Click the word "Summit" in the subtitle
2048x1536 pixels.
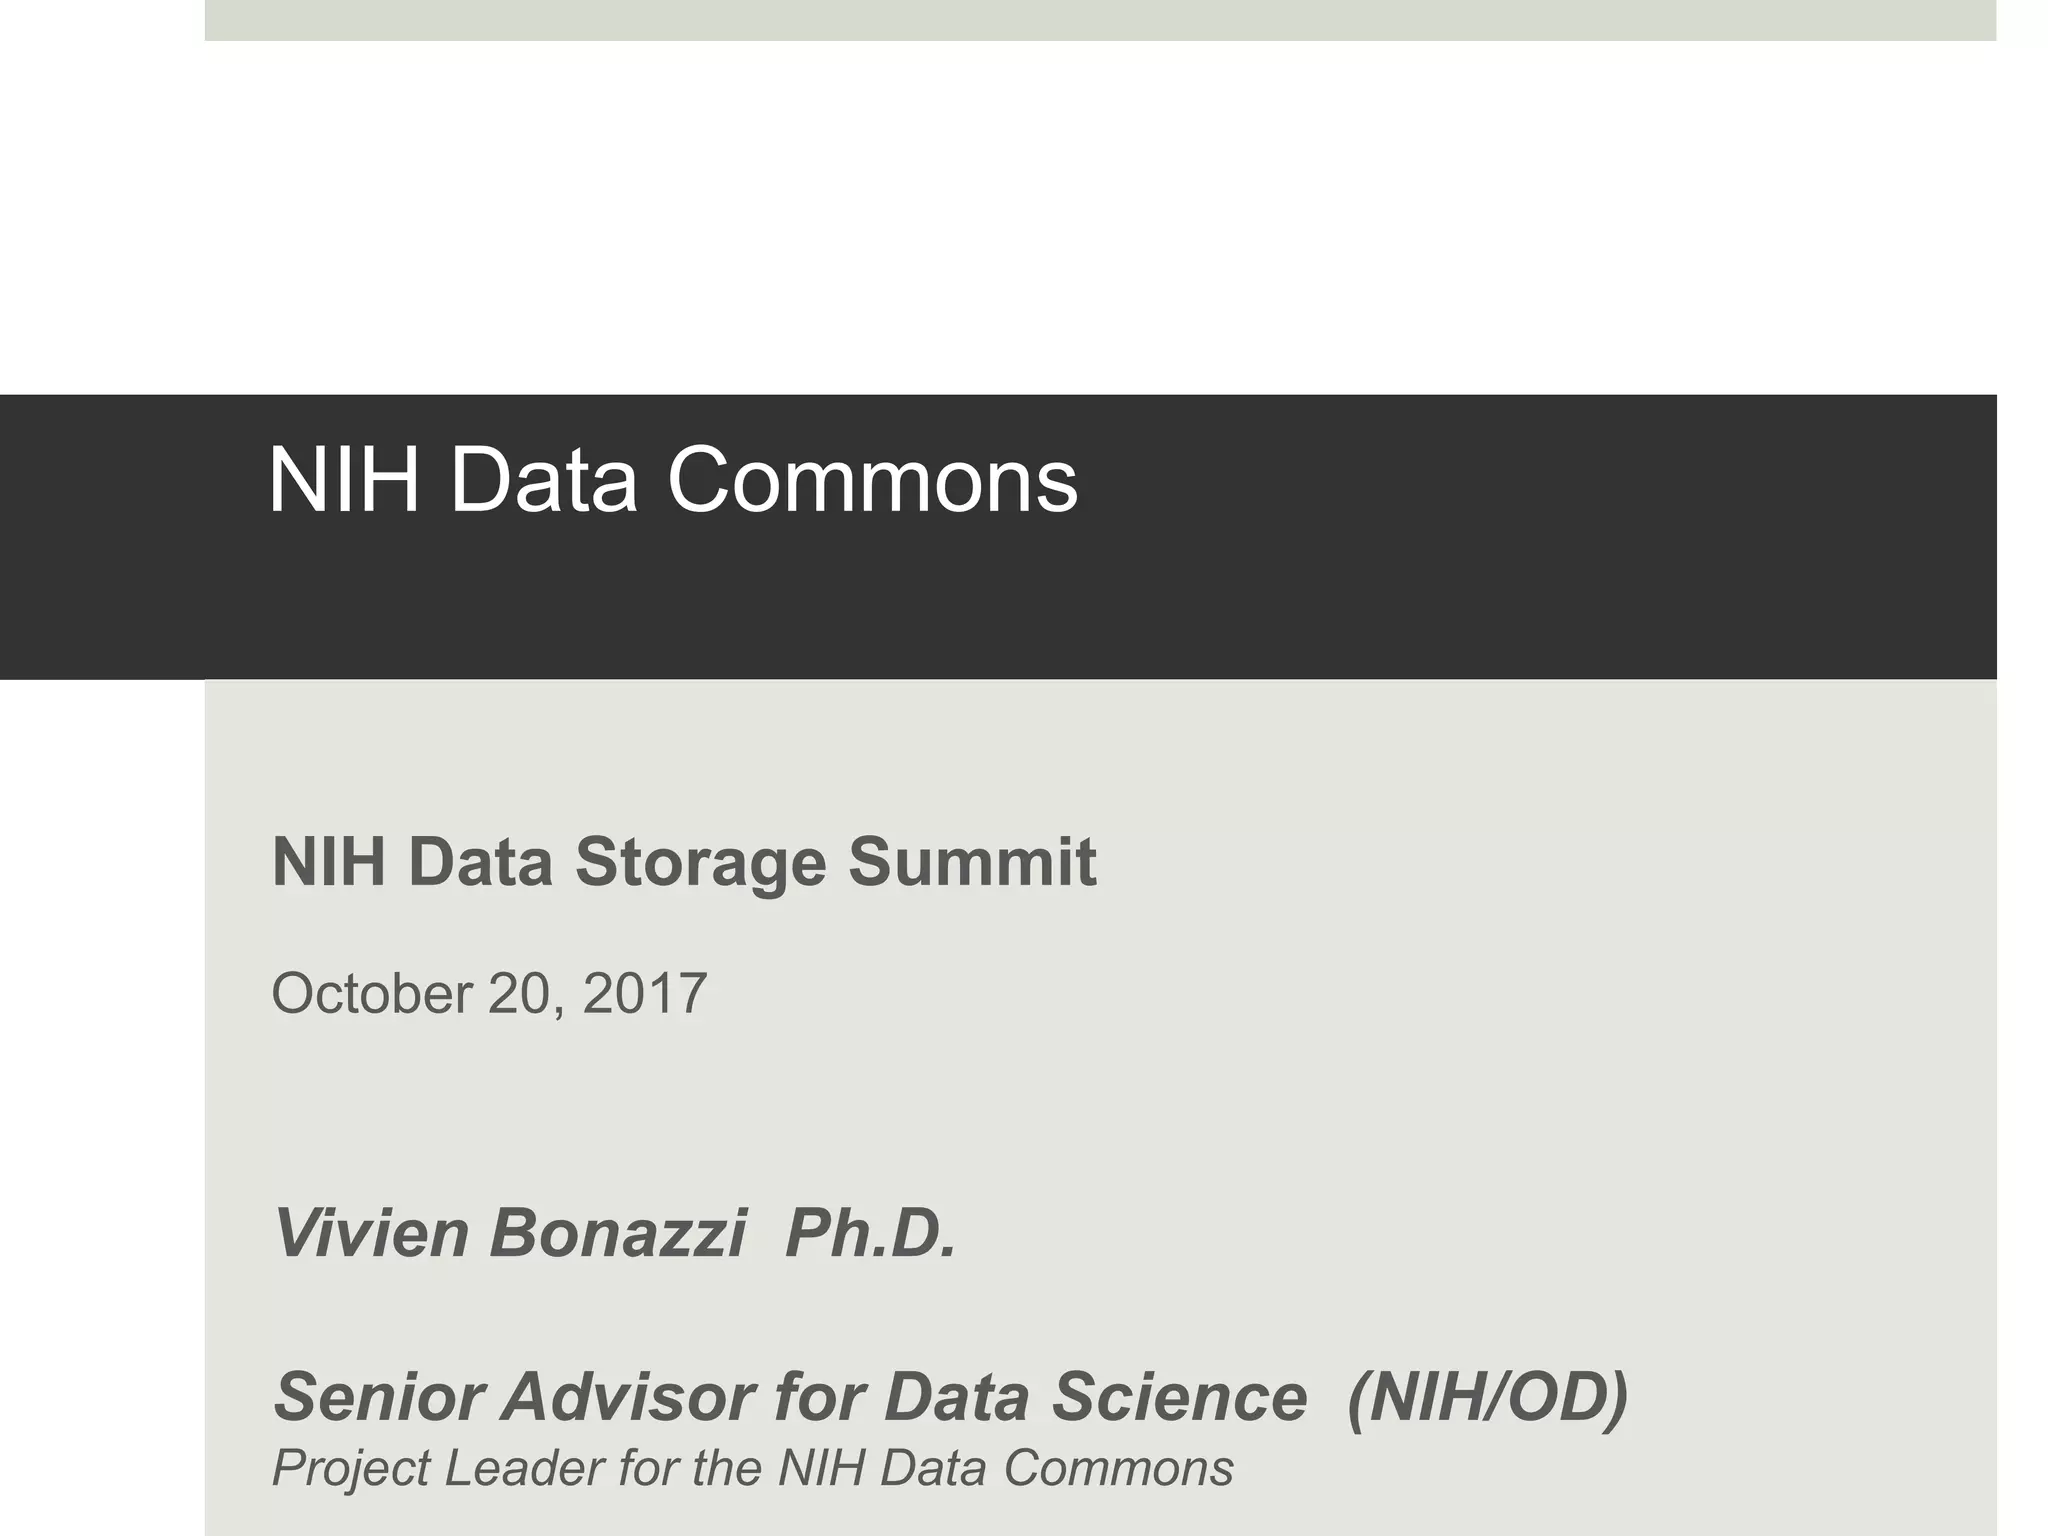pyautogui.click(x=972, y=862)
